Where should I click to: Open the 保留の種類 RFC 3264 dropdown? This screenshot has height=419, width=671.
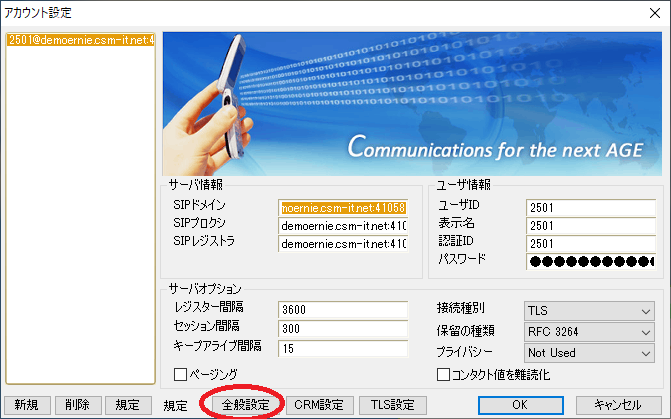click(x=589, y=332)
